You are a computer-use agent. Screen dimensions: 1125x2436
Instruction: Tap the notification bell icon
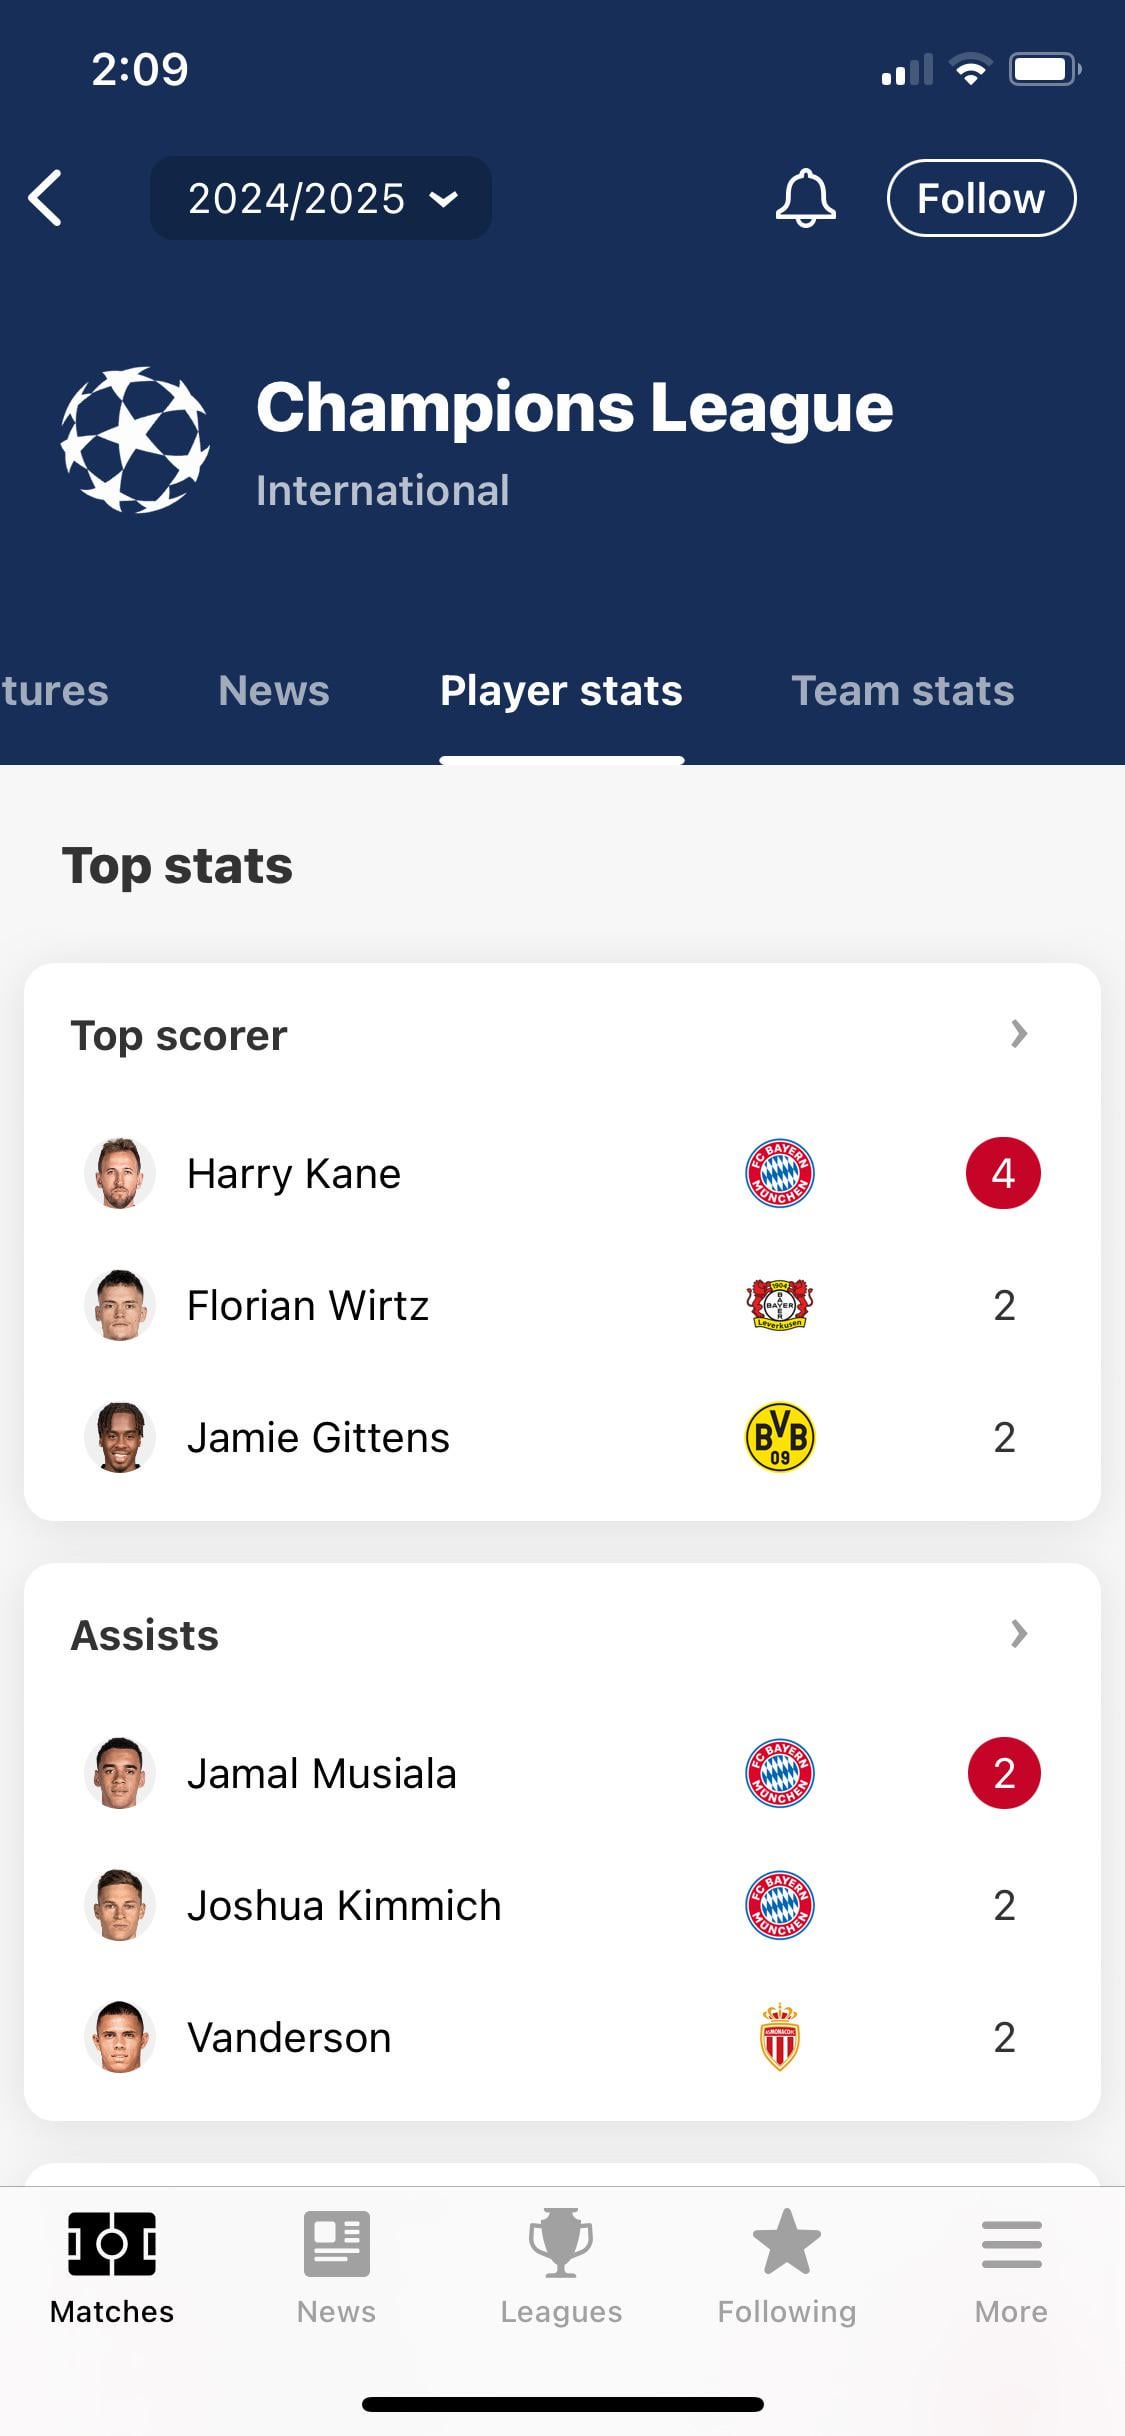pyautogui.click(x=805, y=198)
